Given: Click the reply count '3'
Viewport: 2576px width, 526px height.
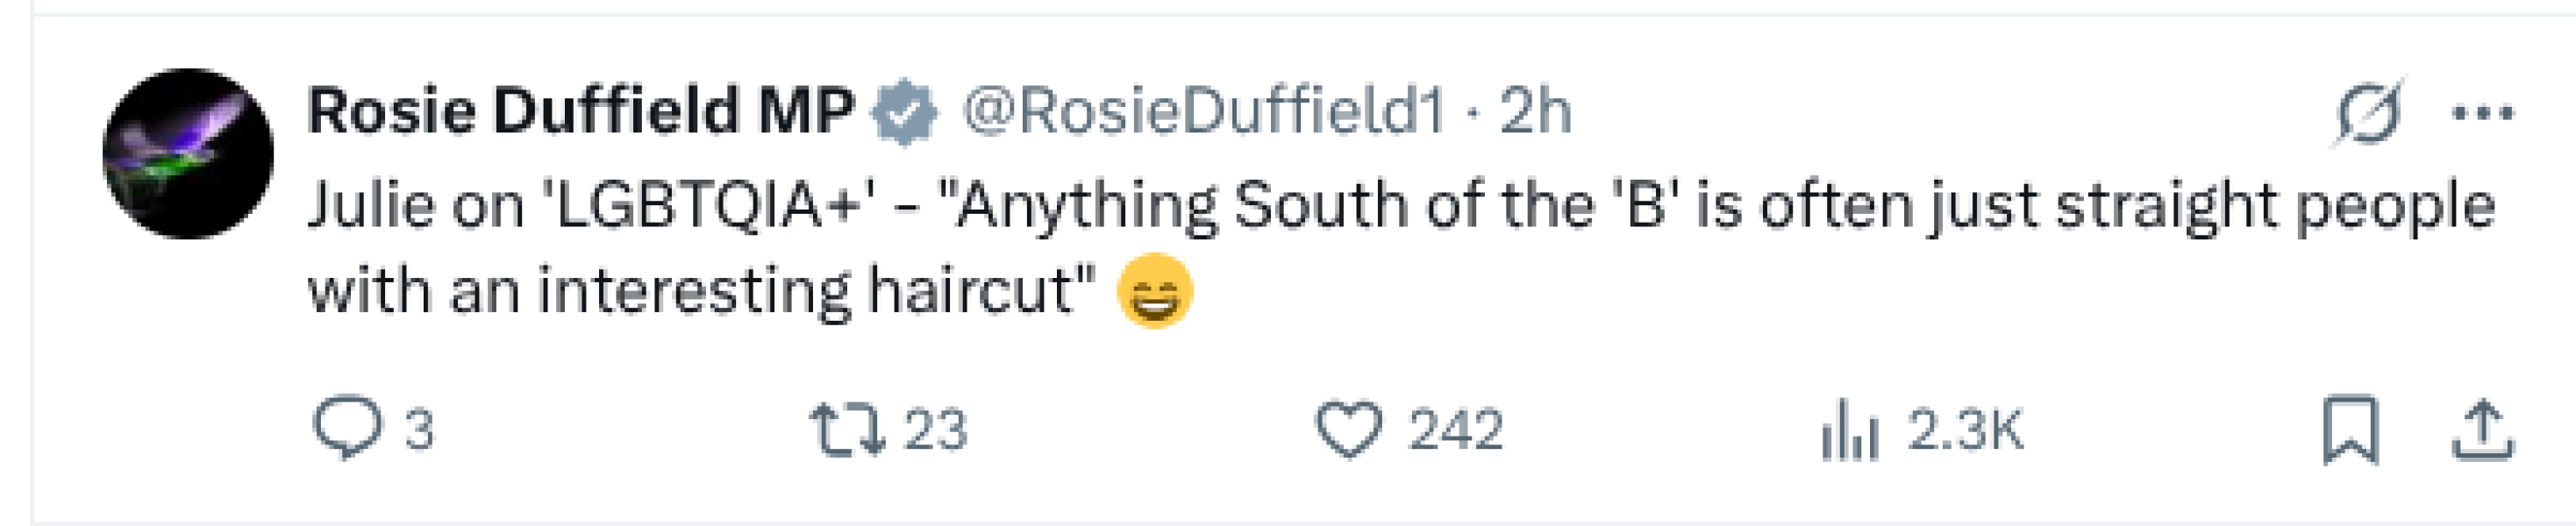Looking at the screenshot, I should pyautogui.click(x=419, y=431).
